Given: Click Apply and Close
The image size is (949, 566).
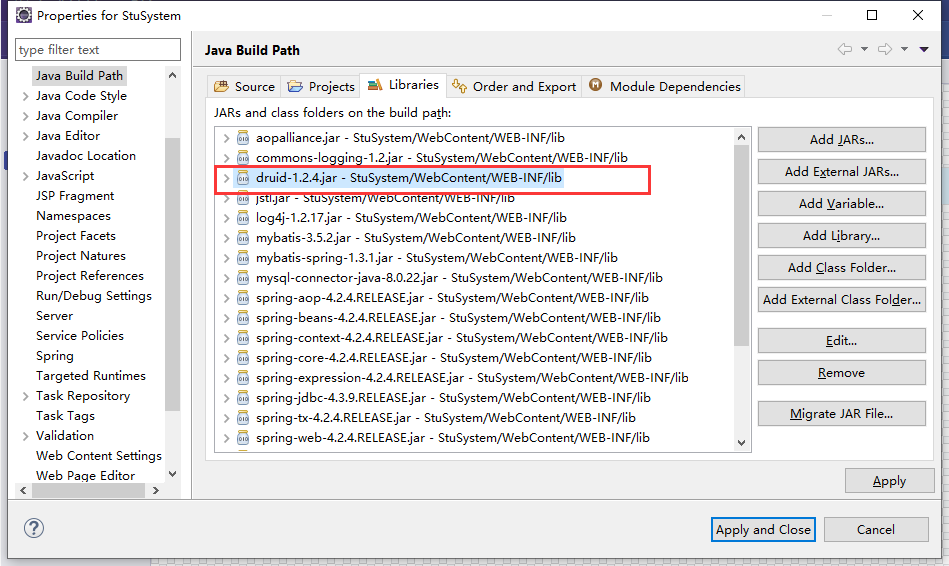Looking at the screenshot, I should point(763,530).
